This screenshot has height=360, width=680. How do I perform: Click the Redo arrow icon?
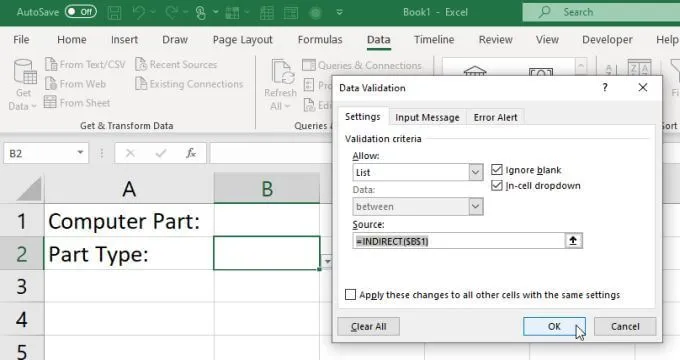click(x=171, y=13)
